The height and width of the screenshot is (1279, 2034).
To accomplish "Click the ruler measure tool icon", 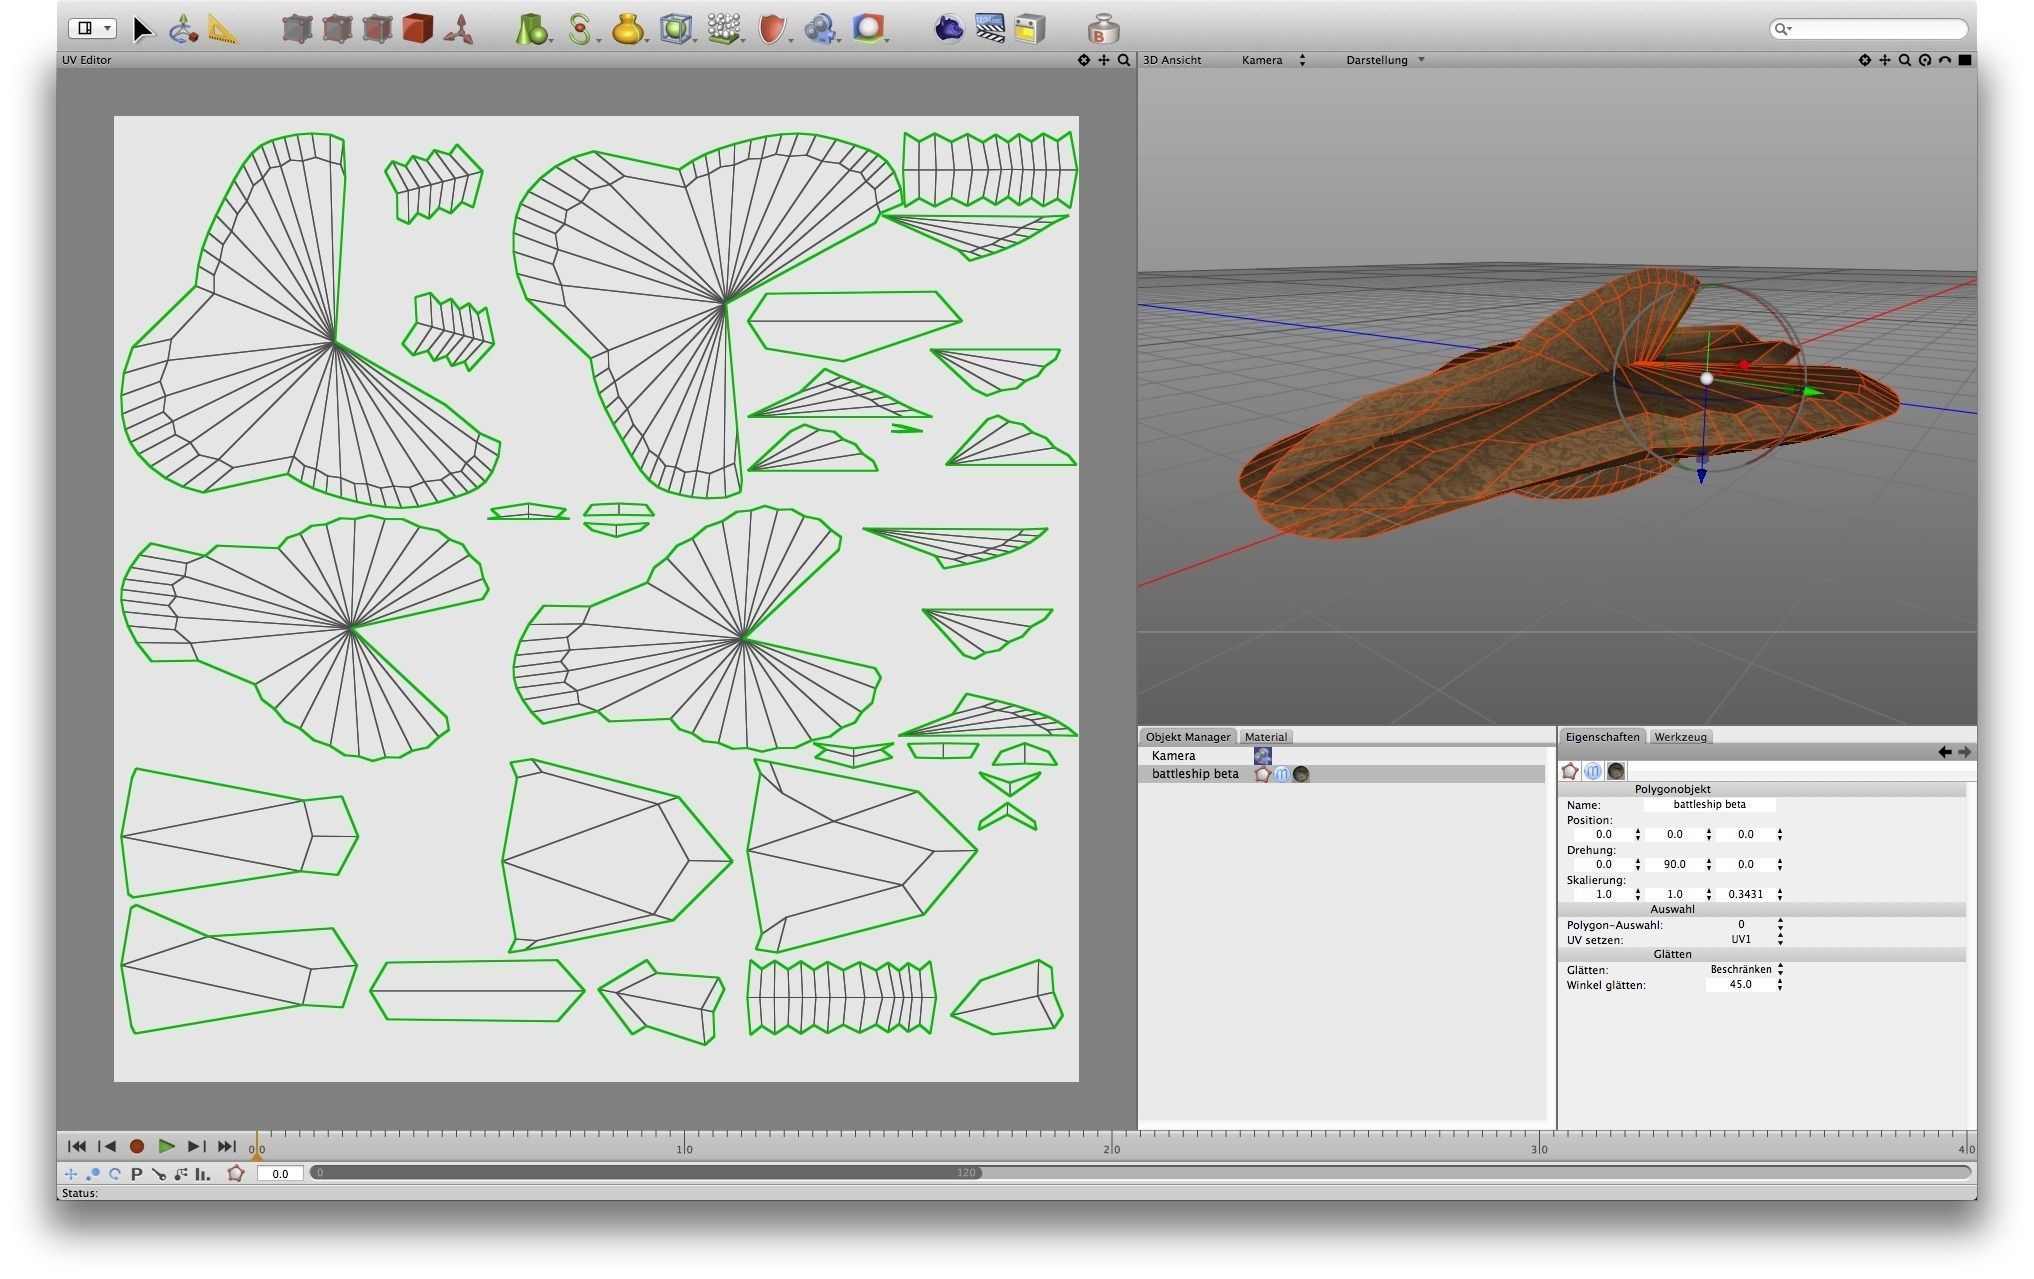I will (x=223, y=29).
